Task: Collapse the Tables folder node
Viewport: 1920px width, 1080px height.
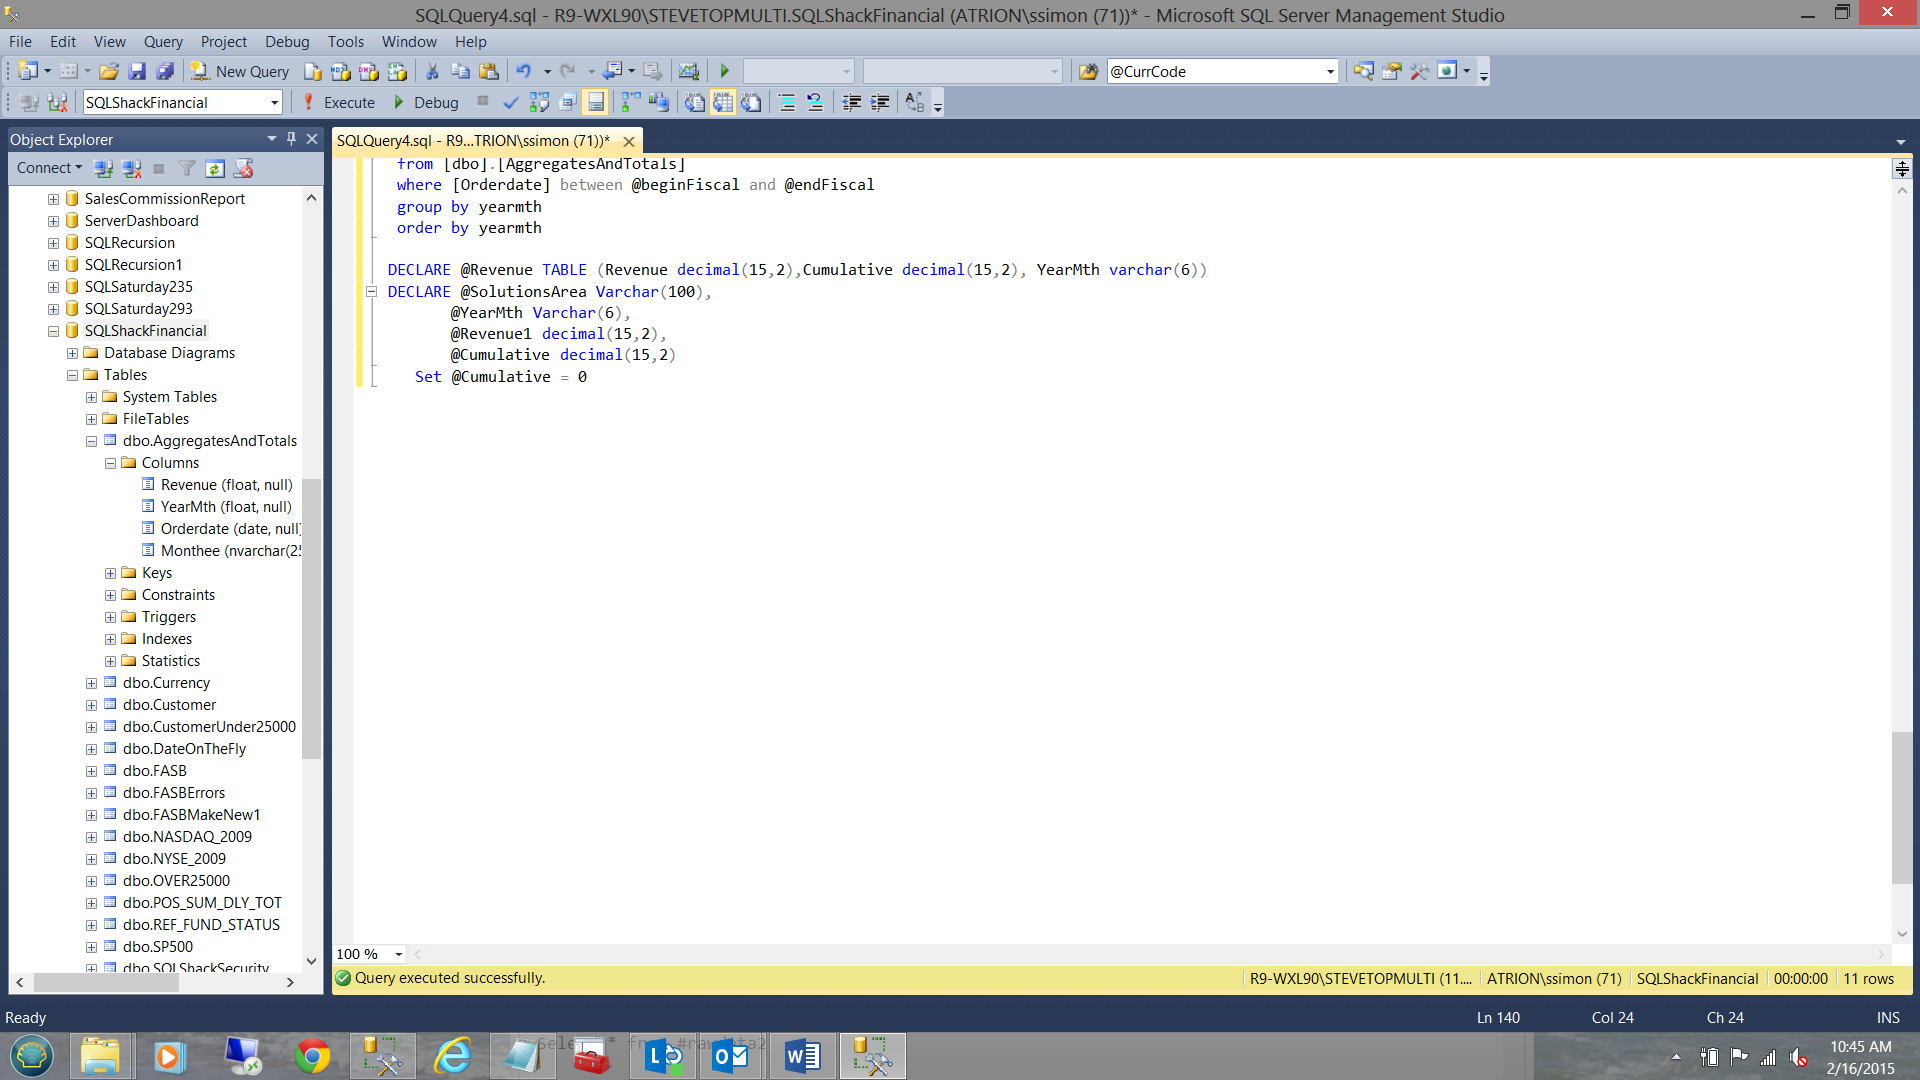Action: [72, 375]
